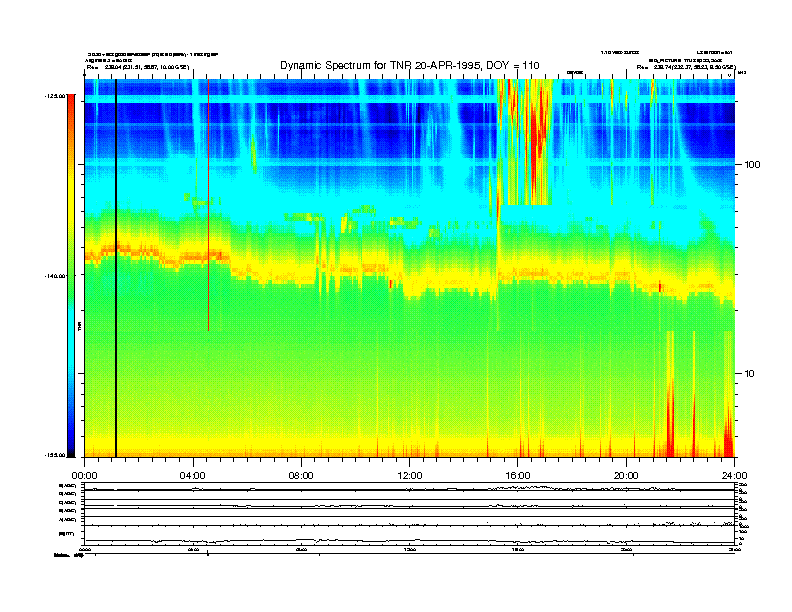Click the '10' frequency axis label
Screen dimensions: 792x612
[749, 374]
